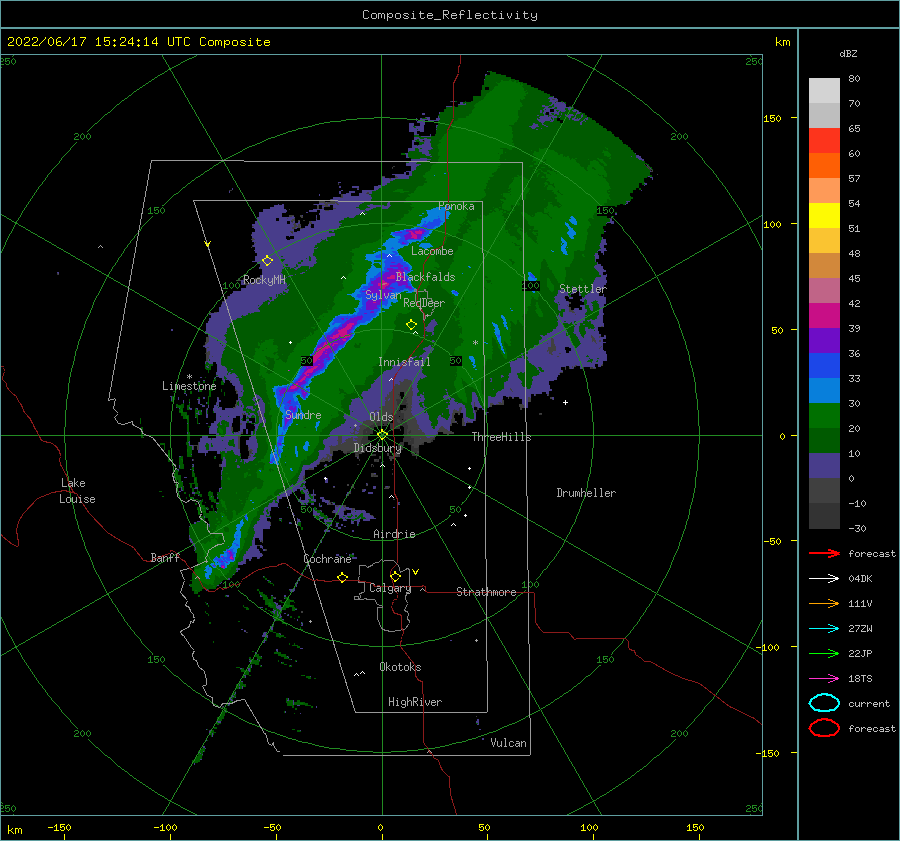Select the -10 dBZ dark gray swatch
The image size is (900, 841).
coord(824,516)
